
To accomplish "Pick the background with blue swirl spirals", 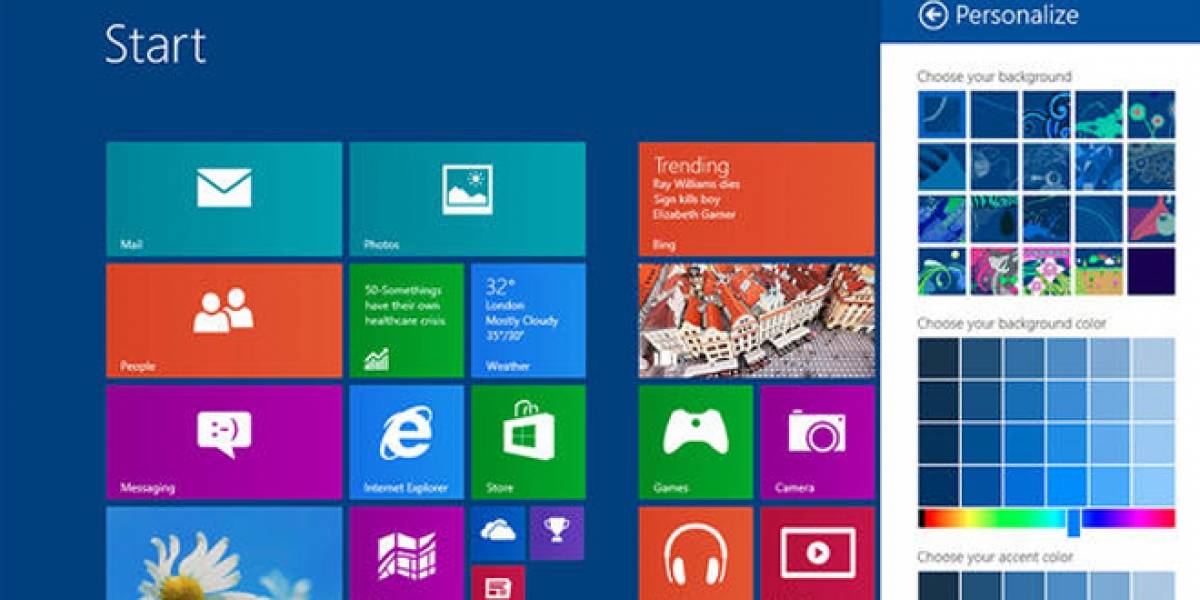I will 1047,115.
